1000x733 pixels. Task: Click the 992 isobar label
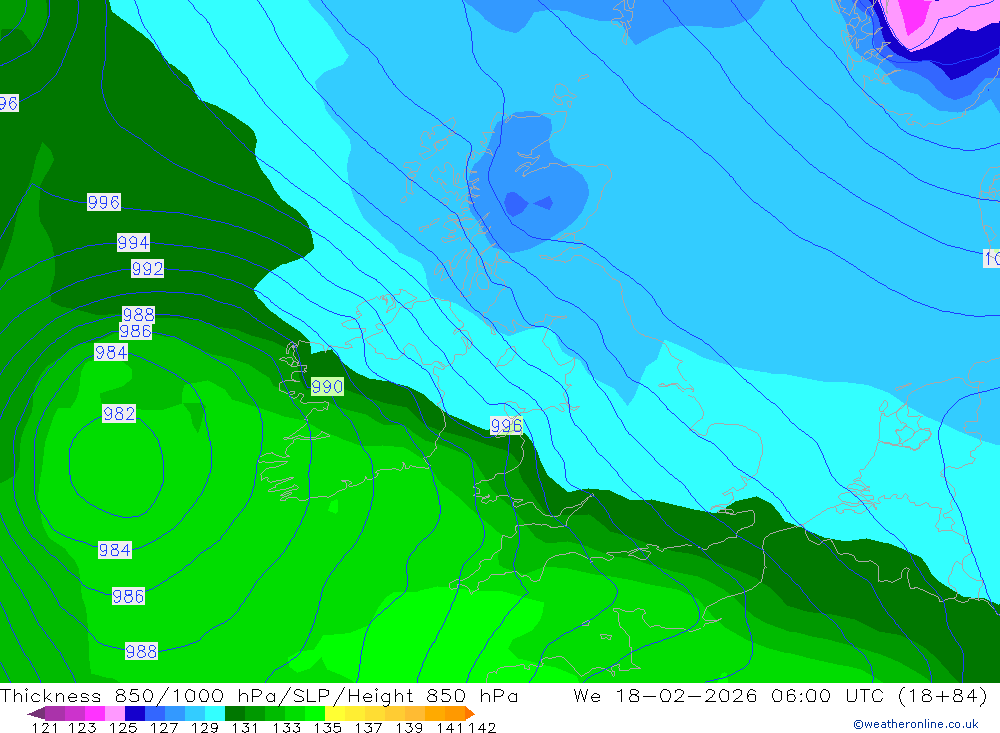click(x=147, y=269)
